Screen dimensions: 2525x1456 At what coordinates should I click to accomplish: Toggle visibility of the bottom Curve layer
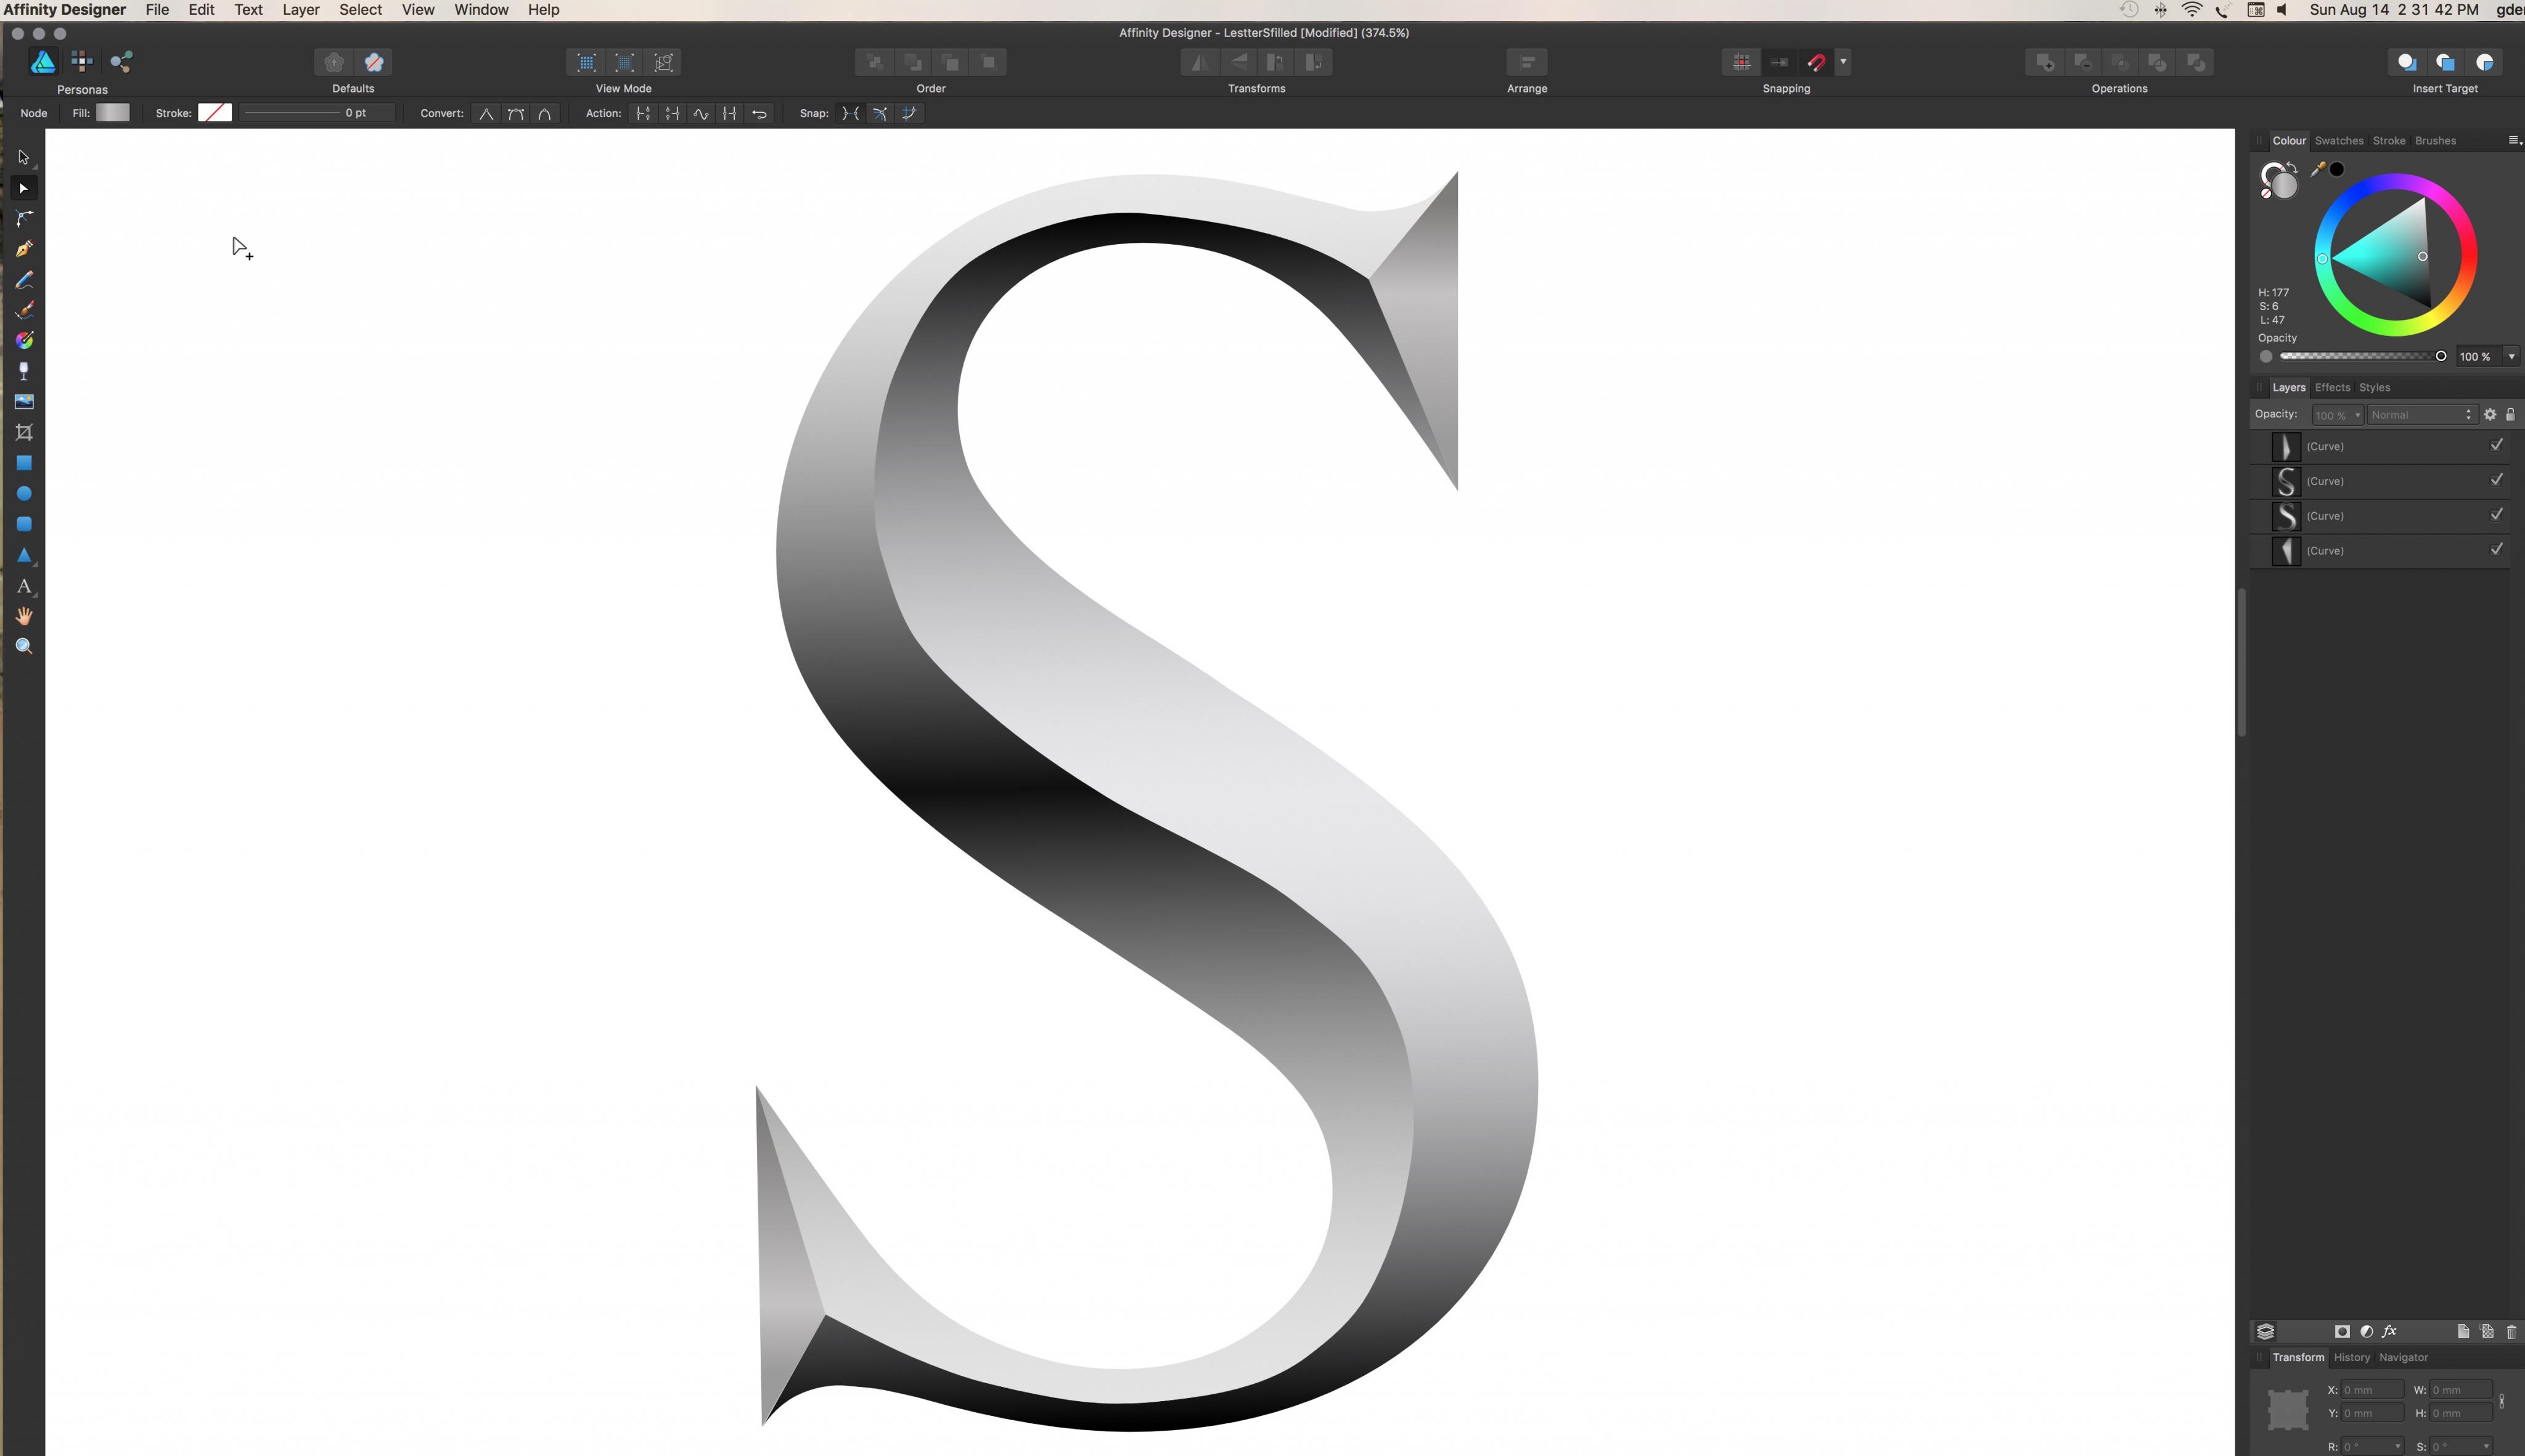click(x=2496, y=549)
